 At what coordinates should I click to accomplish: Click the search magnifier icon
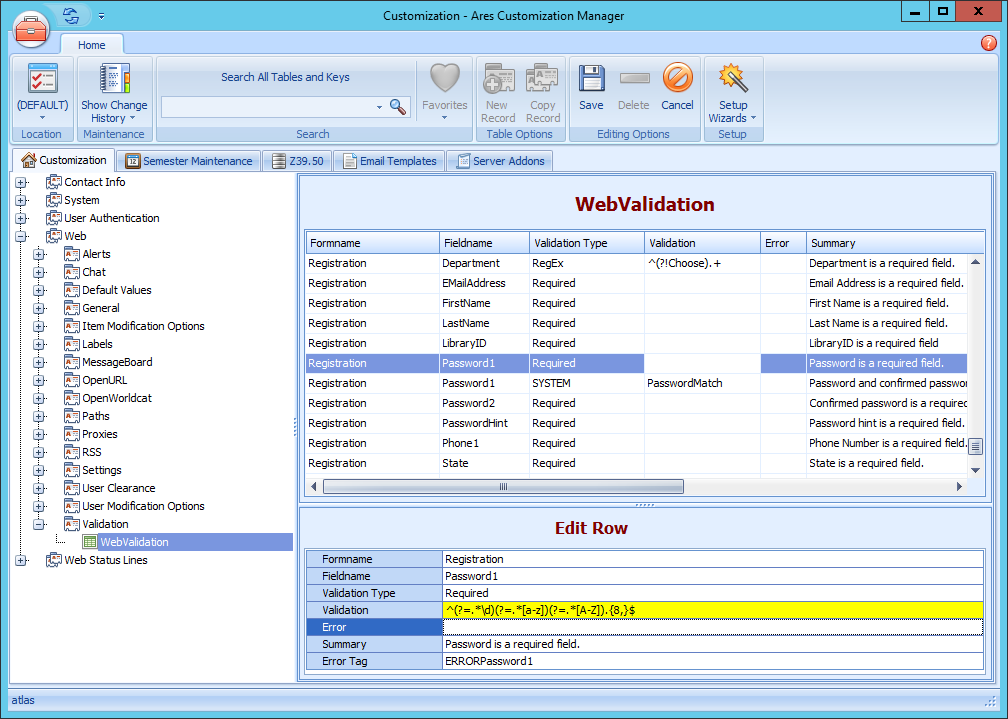coord(398,104)
